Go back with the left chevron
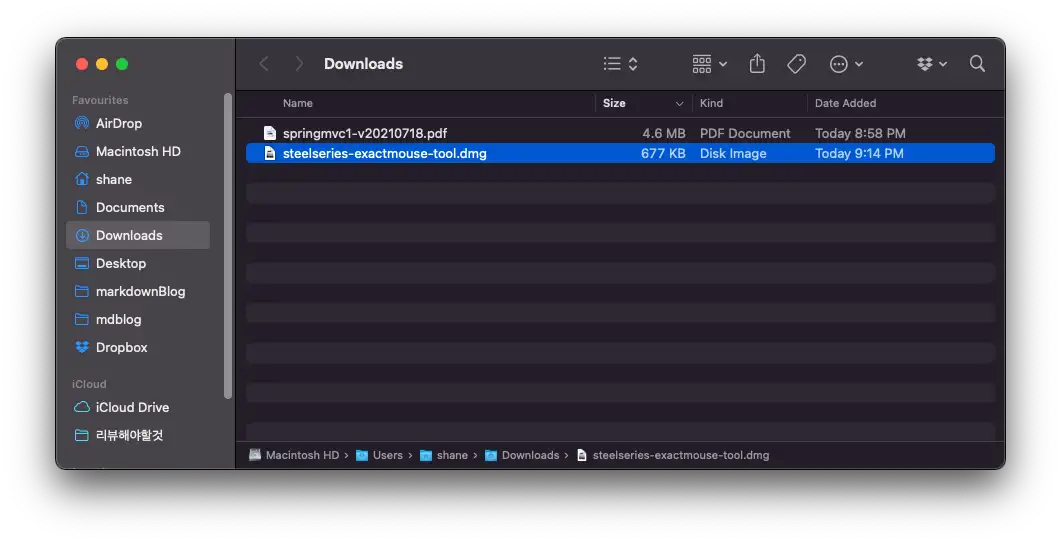This screenshot has width=1061, height=543. point(264,64)
